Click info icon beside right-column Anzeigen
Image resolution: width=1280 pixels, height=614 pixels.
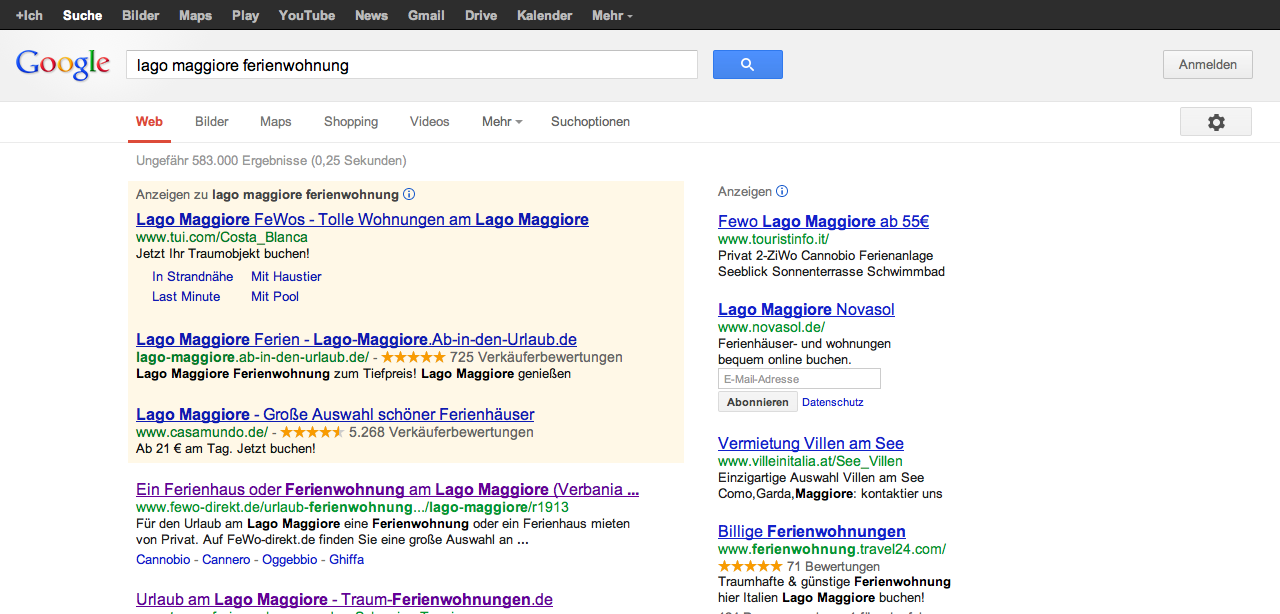[x=782, y=192]
